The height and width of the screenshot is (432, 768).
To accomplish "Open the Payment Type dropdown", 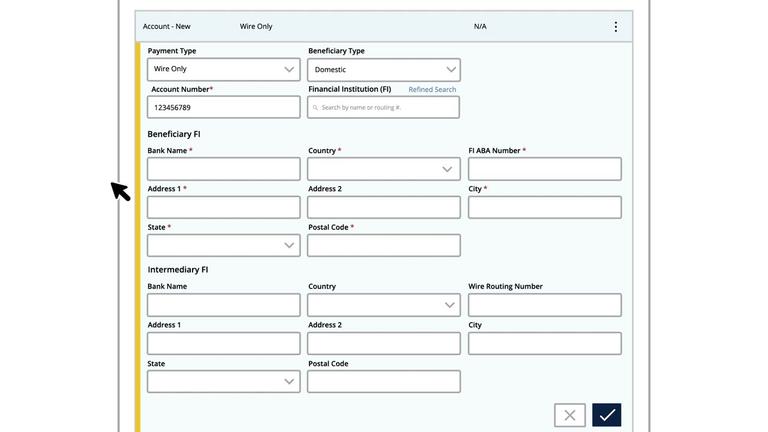I will [x=224, y=69].
